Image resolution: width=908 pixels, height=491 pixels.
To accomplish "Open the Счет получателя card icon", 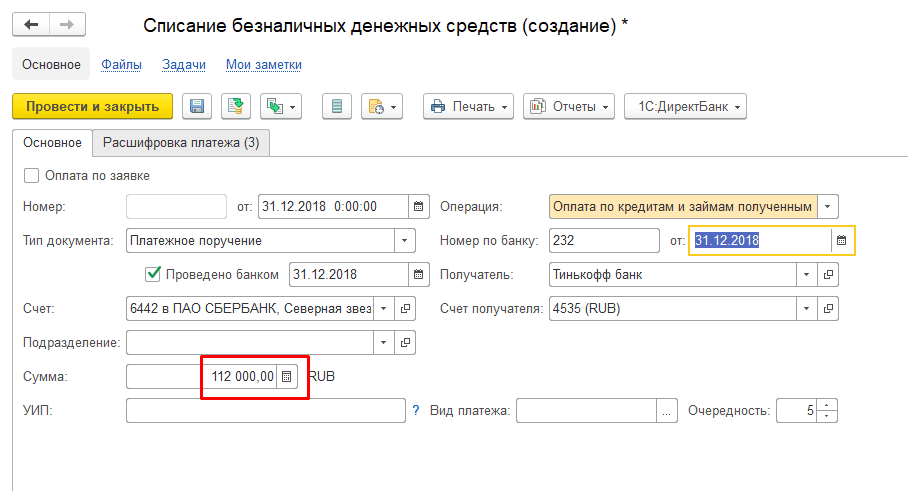I will [x=828, y=309].
